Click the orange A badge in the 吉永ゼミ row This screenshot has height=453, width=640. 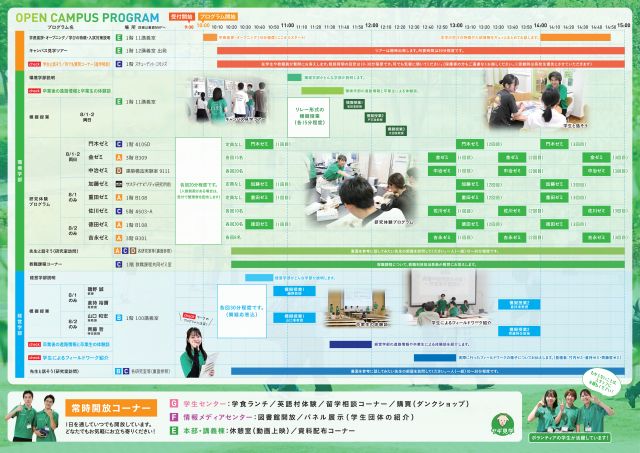tap(119, 238)
